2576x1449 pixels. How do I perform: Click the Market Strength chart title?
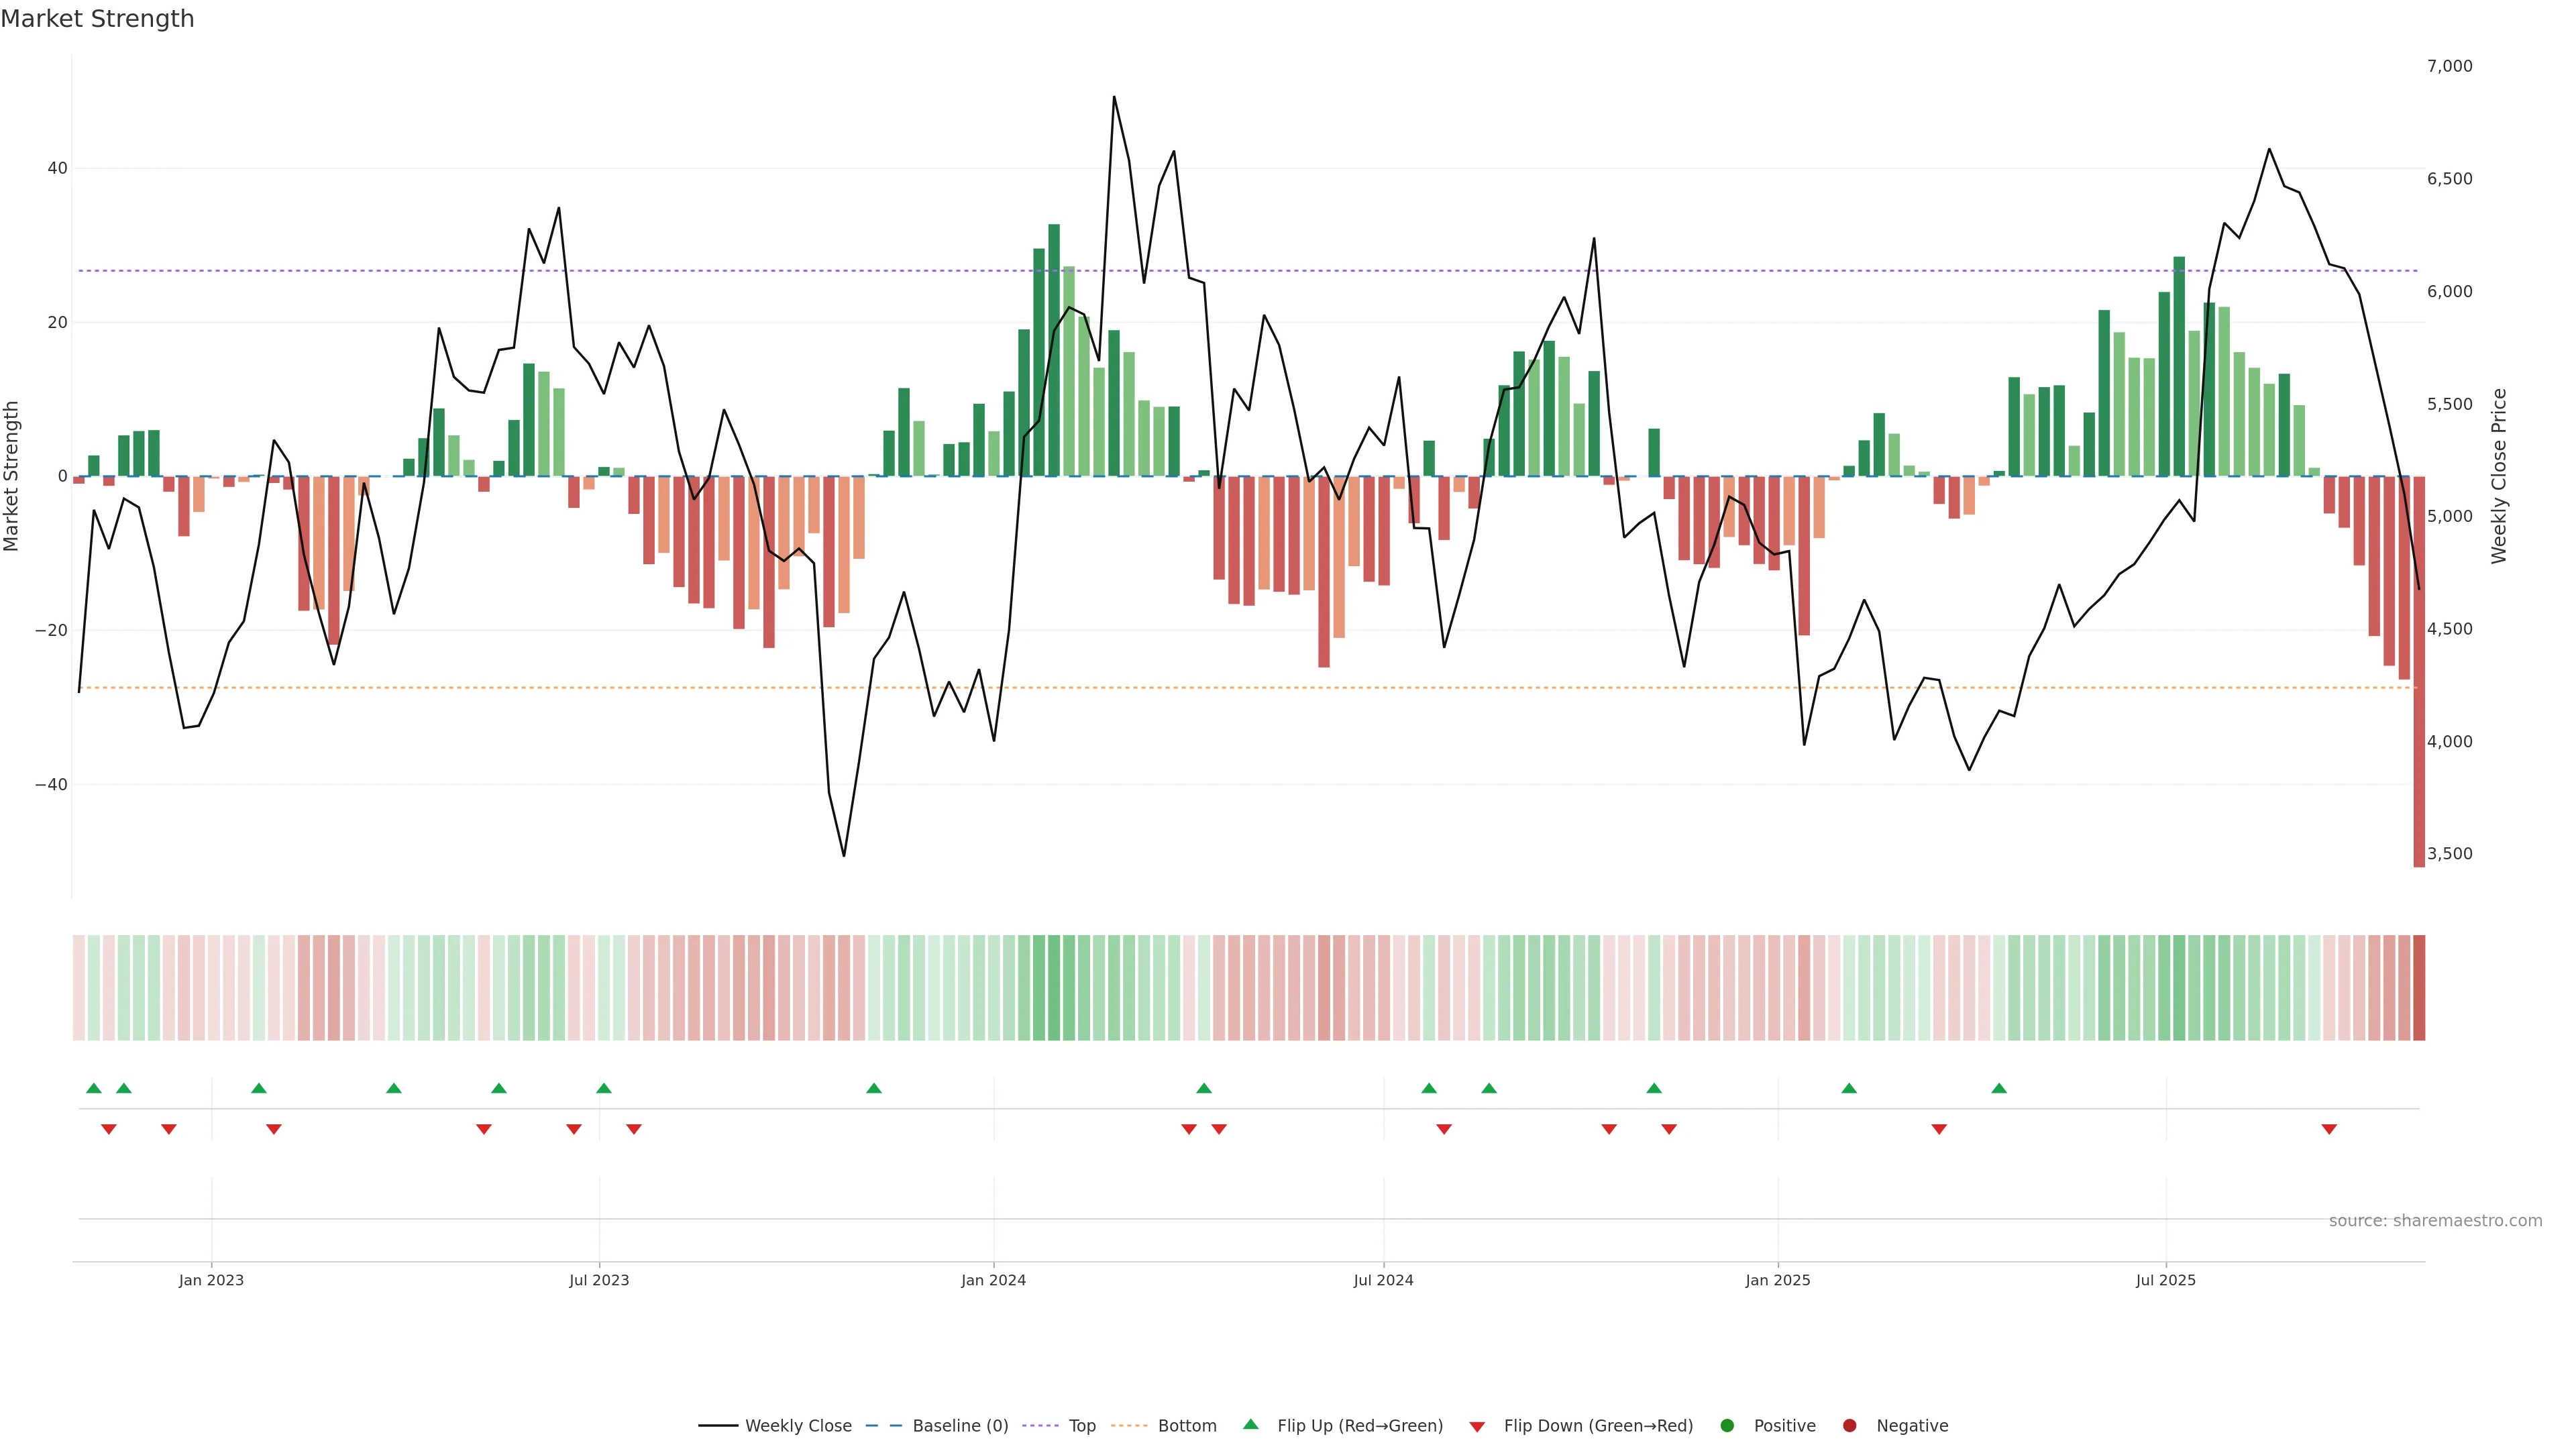(98, 19)
